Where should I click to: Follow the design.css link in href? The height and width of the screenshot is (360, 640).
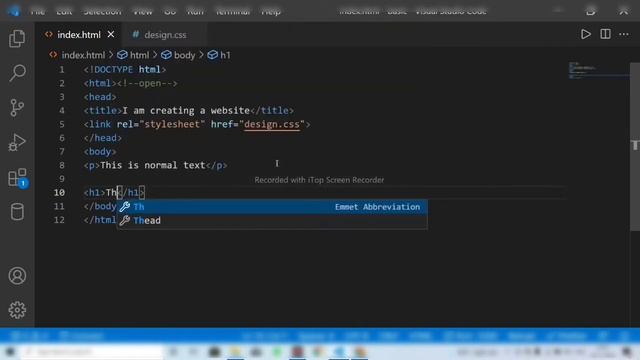(272, 124)
